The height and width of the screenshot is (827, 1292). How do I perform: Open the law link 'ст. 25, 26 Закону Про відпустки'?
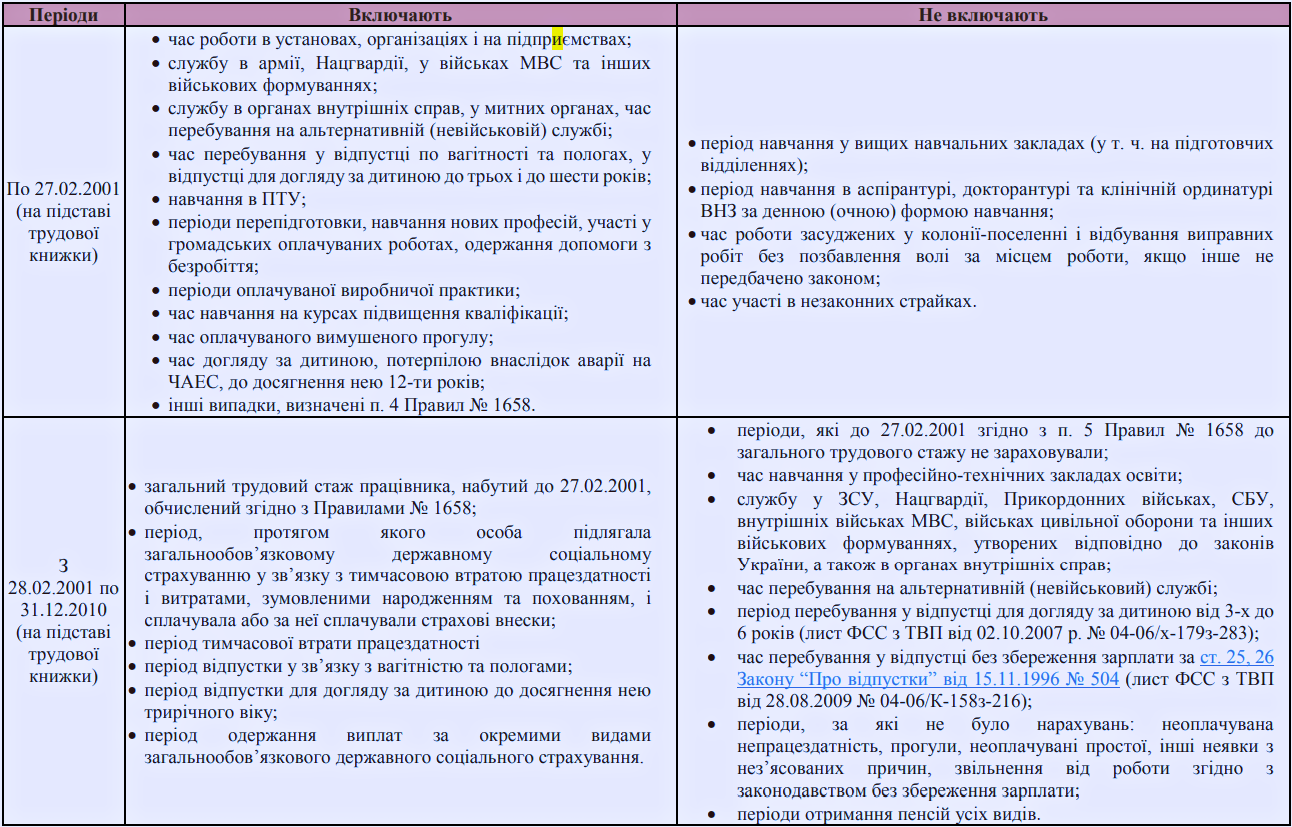point(1237,656)
